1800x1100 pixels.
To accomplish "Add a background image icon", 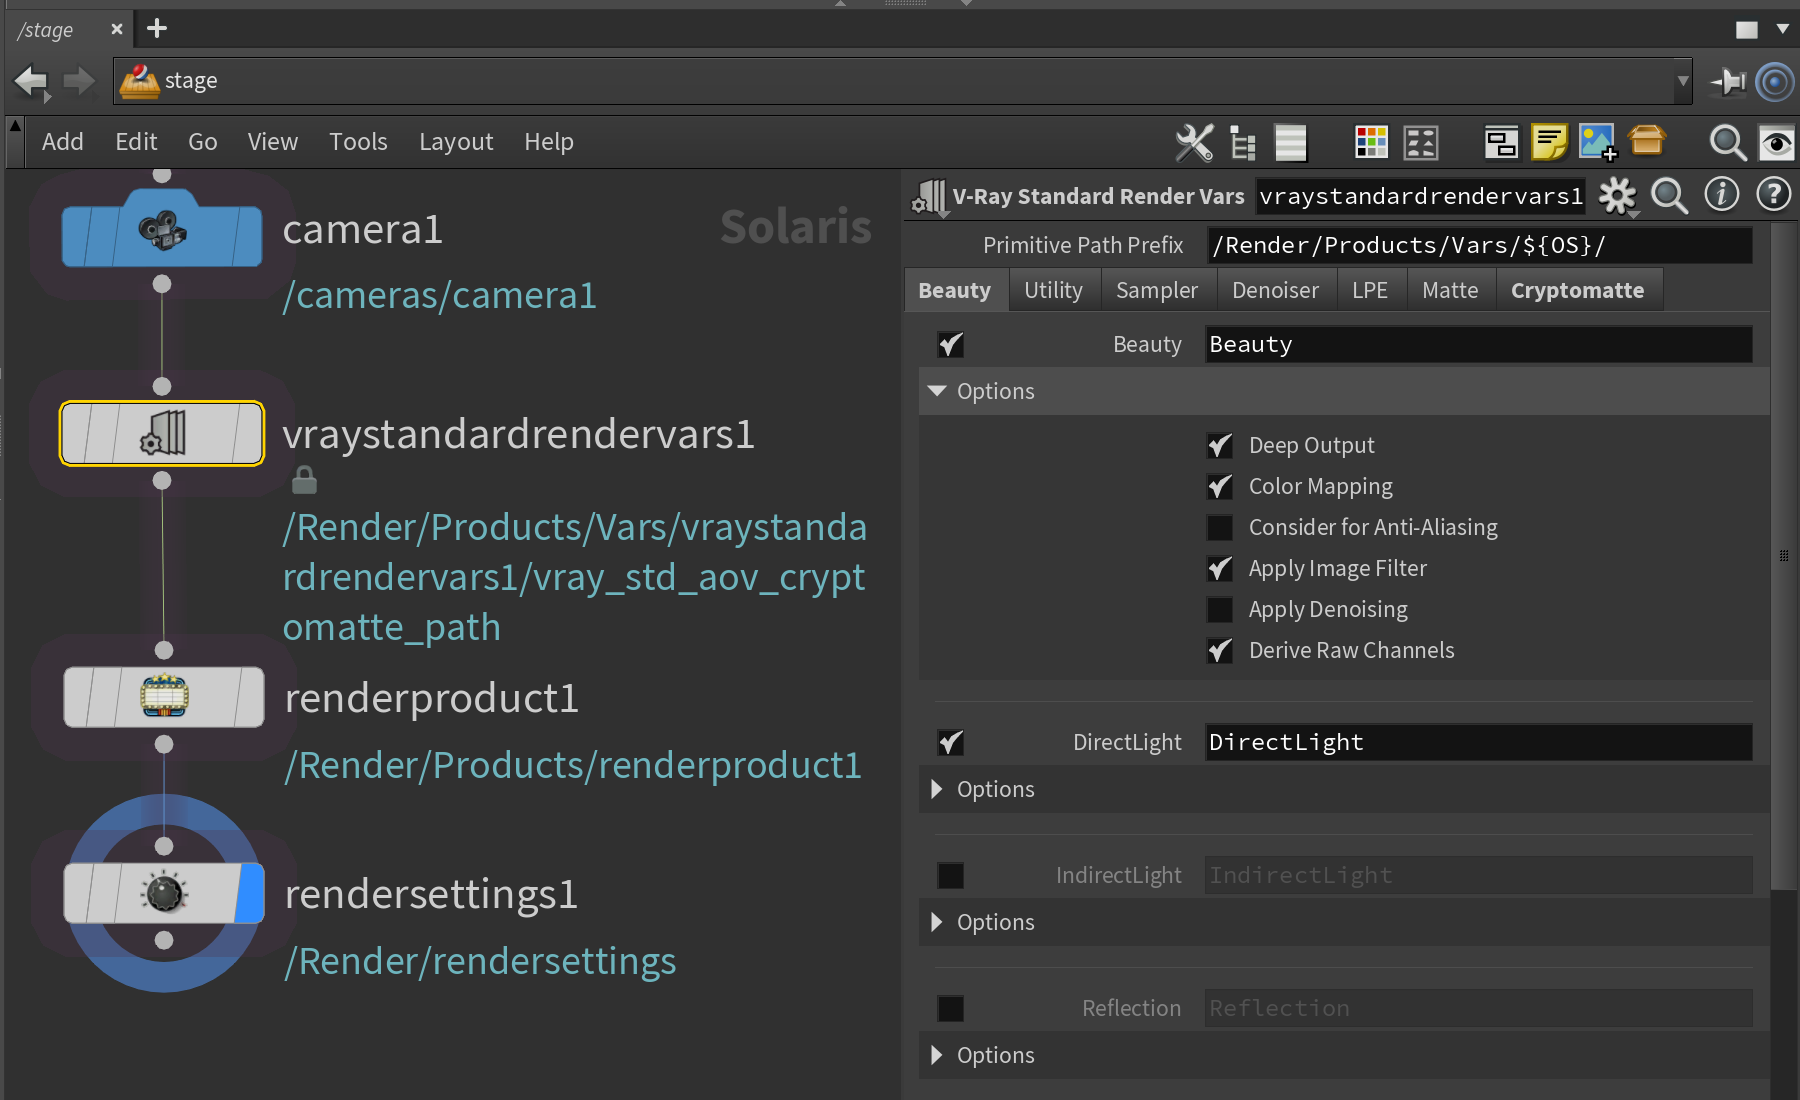I will 1597,142.
